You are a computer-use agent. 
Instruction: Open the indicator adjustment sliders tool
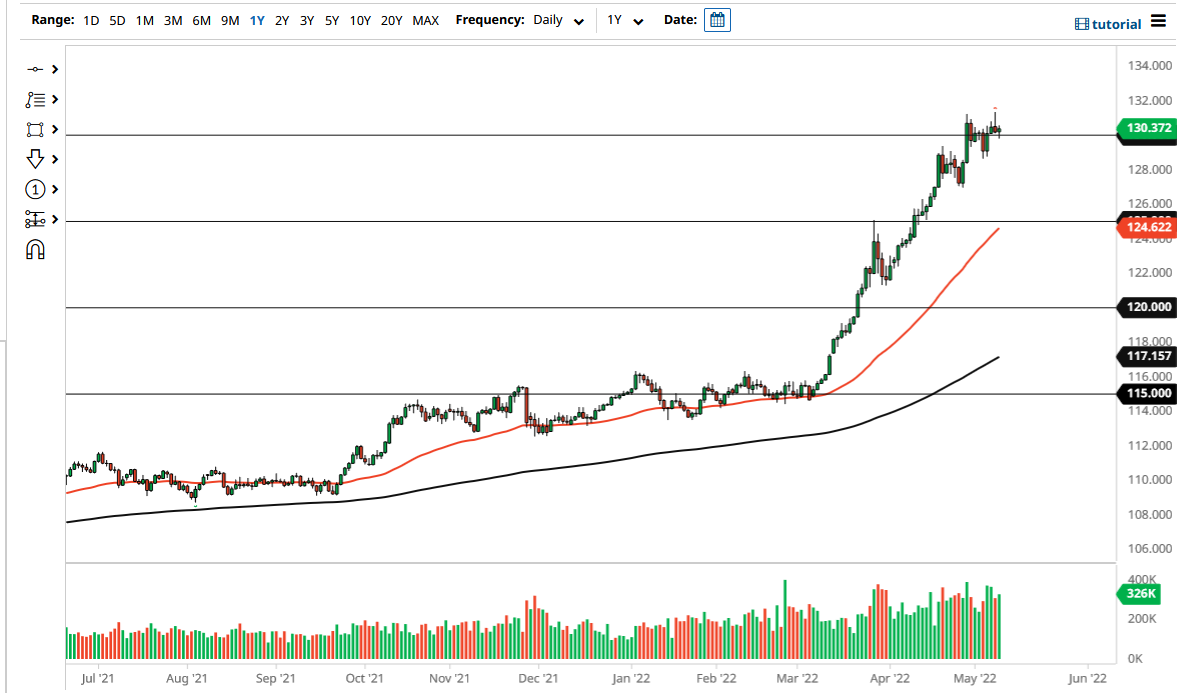(35, 219)
